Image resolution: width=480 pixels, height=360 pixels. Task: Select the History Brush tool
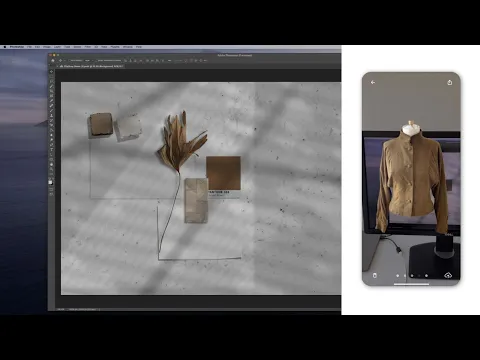51,121
